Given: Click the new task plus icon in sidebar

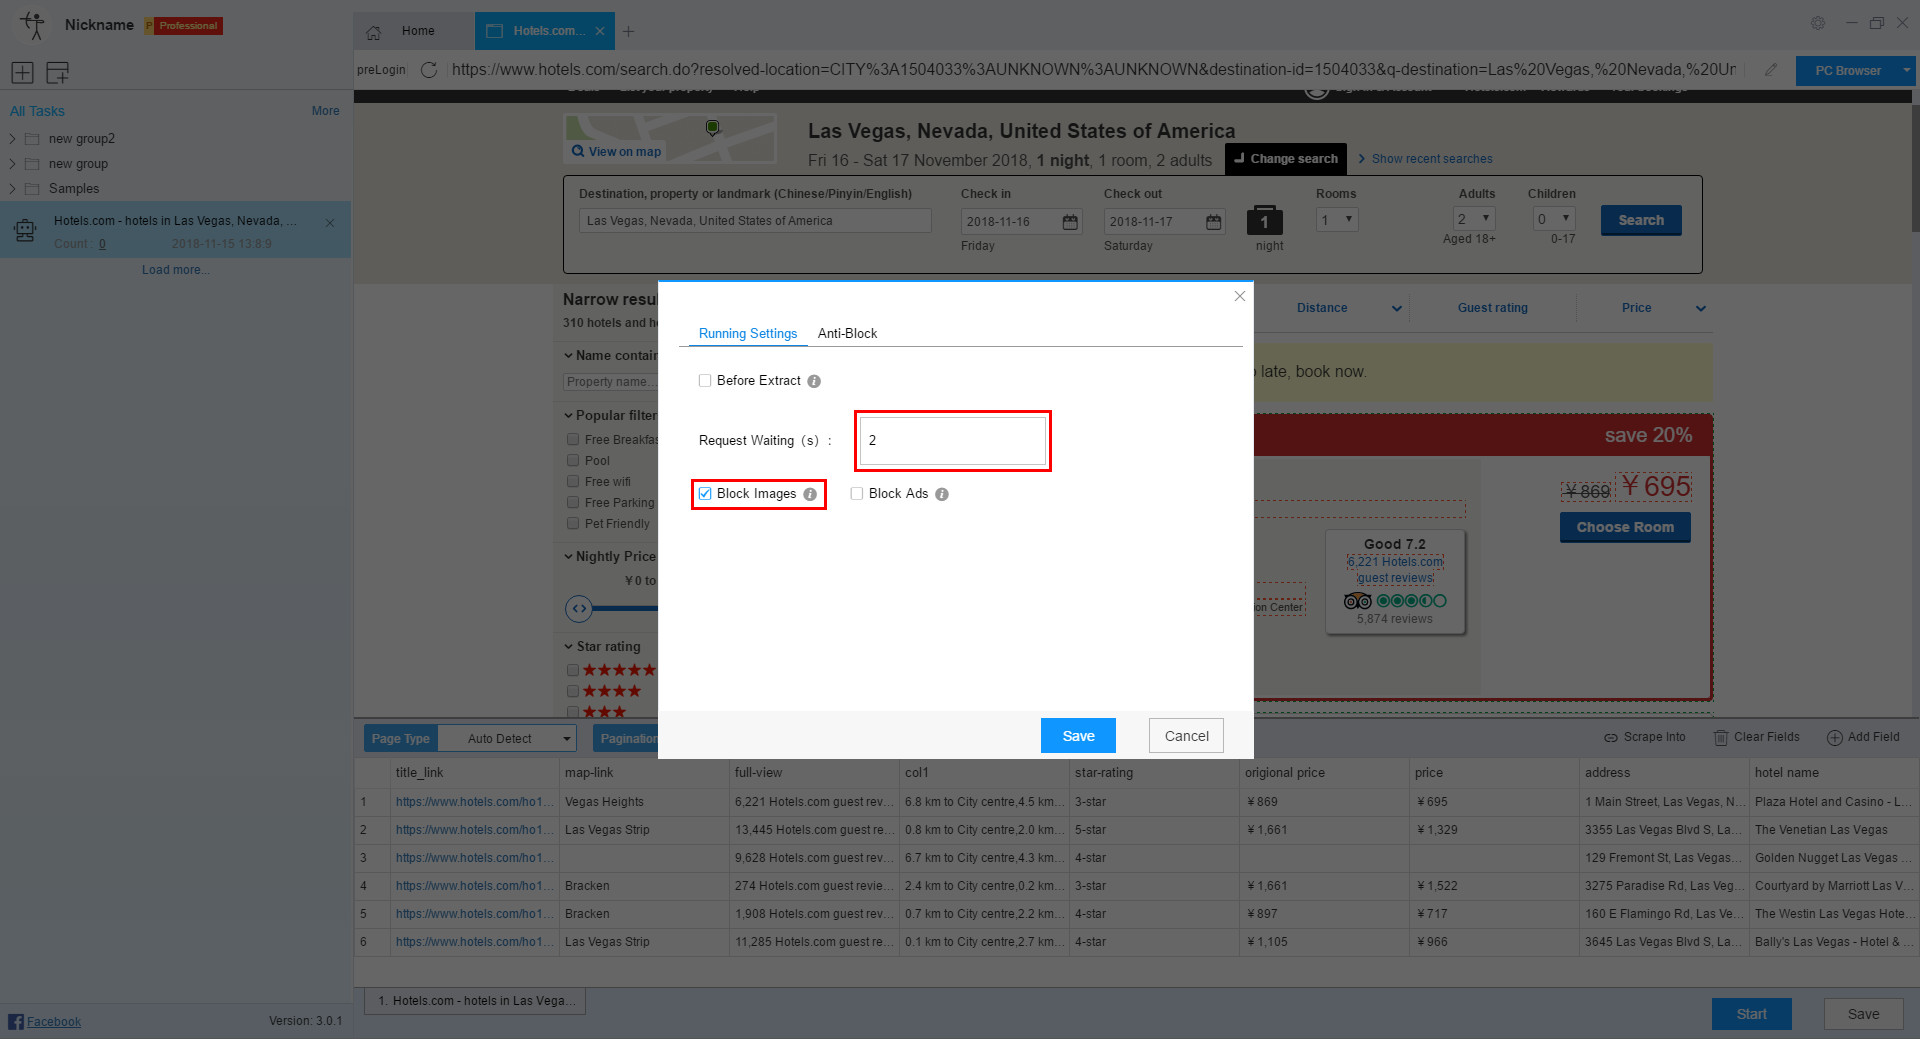Looking at the screenshot, I should click(x=22, y=72).
